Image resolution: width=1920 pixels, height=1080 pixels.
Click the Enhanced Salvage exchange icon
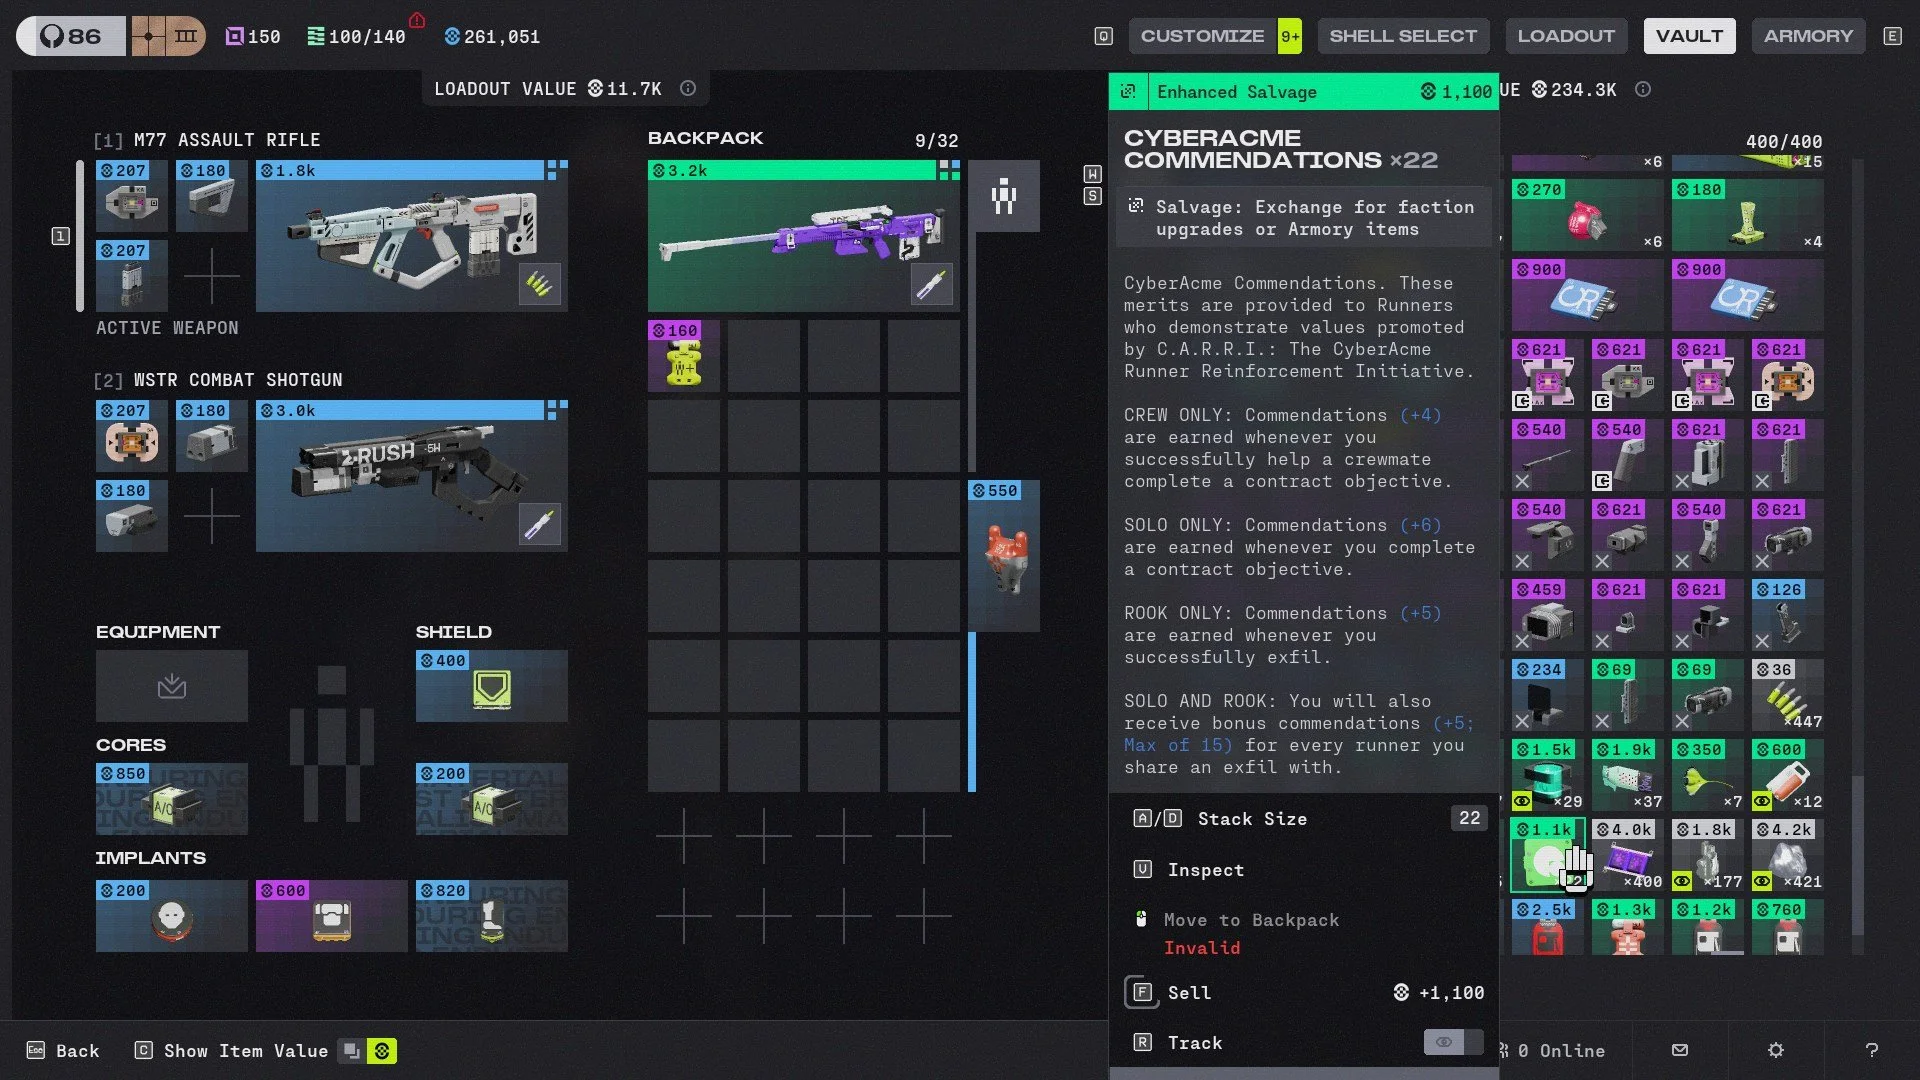(x=1128, y=91)
